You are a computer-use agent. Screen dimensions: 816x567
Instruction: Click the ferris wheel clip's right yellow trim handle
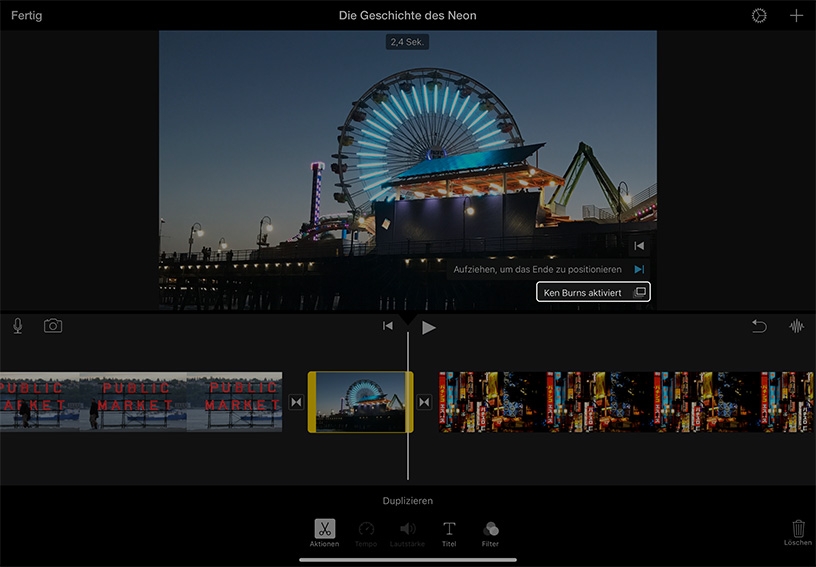pyautogui.click(x=410, y=402)
